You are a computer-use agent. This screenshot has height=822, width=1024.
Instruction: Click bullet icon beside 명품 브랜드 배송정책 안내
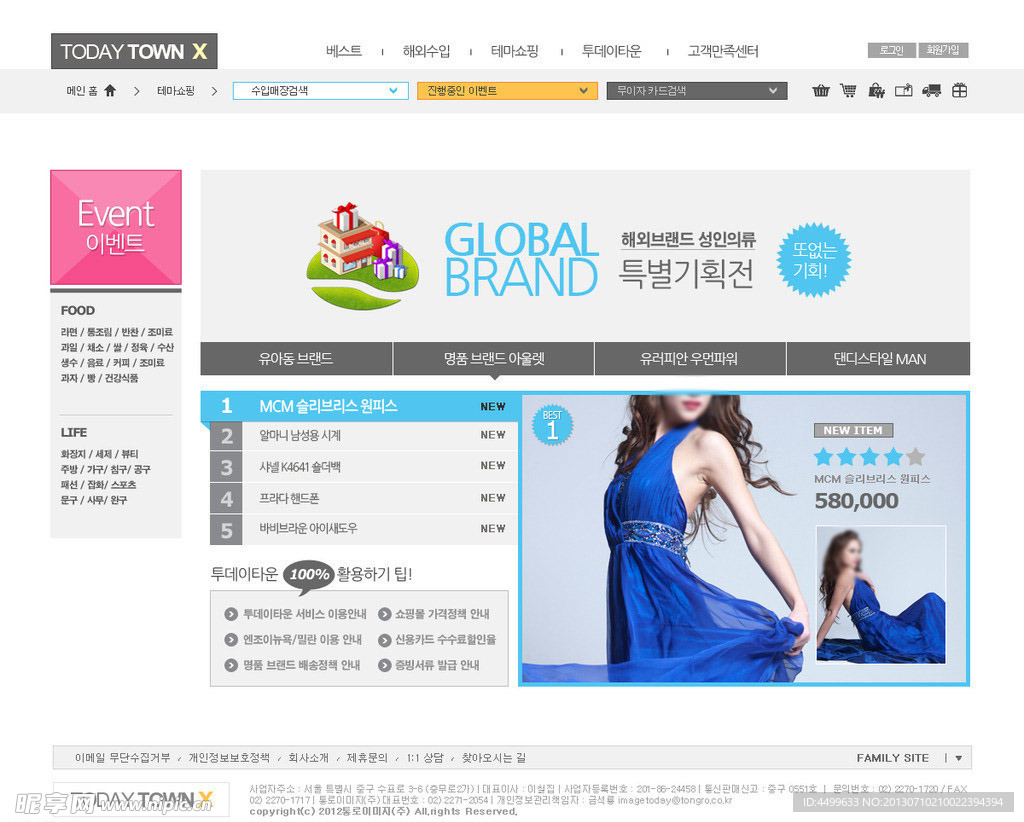tap(231, 665)
